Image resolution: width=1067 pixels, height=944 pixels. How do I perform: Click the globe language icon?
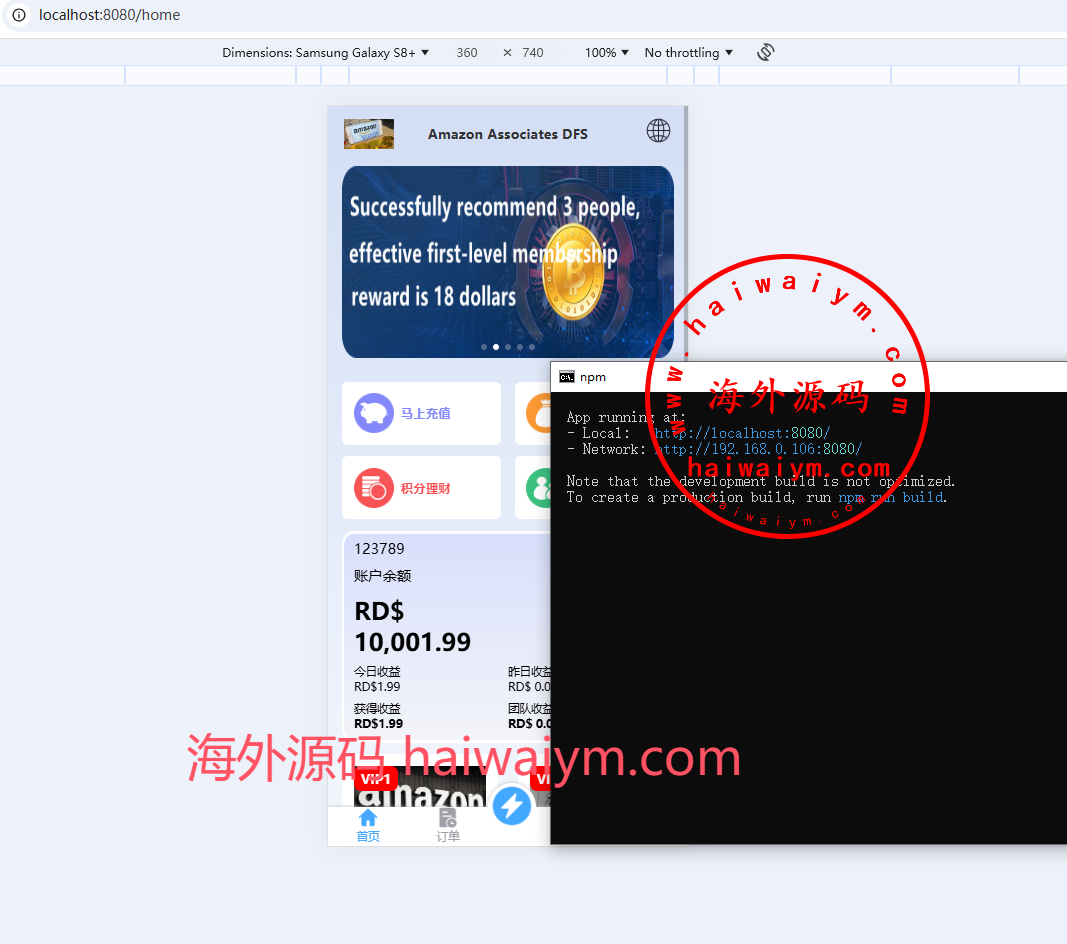point(658,131)
